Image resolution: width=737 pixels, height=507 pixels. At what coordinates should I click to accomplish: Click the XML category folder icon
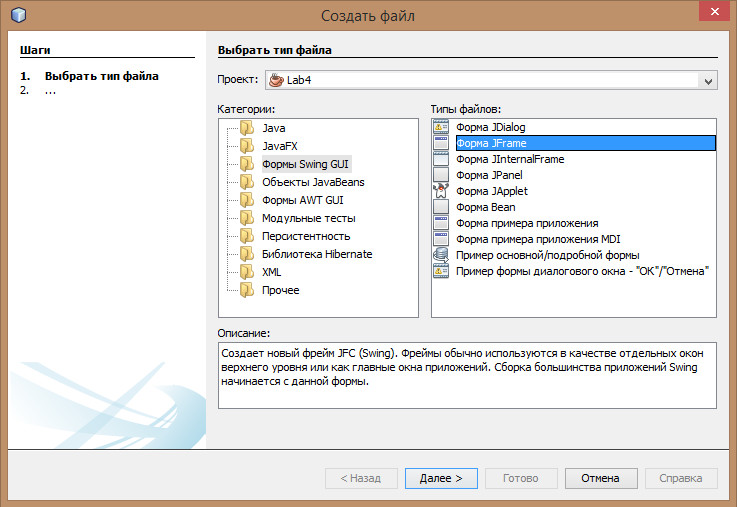(x=247, y=272)
